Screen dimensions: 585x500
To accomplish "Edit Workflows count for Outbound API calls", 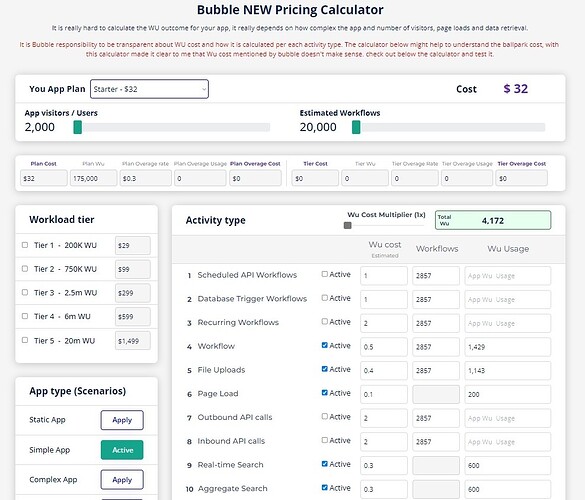I will 436,418.
